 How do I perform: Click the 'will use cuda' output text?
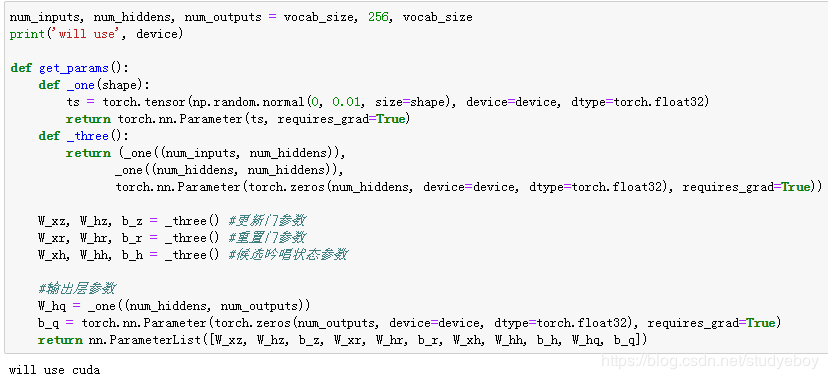[54, 369]
